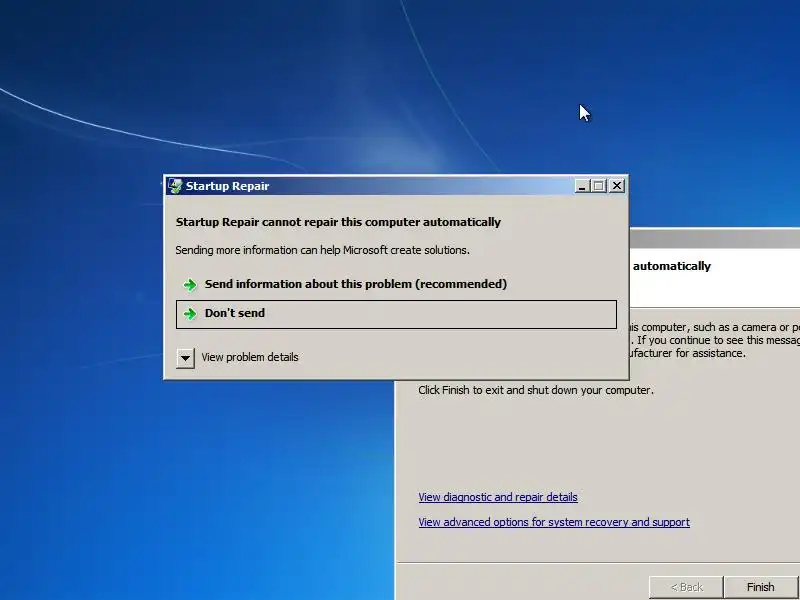Click the 'Startup Repair cannot repair' heading

click(338, 222)
